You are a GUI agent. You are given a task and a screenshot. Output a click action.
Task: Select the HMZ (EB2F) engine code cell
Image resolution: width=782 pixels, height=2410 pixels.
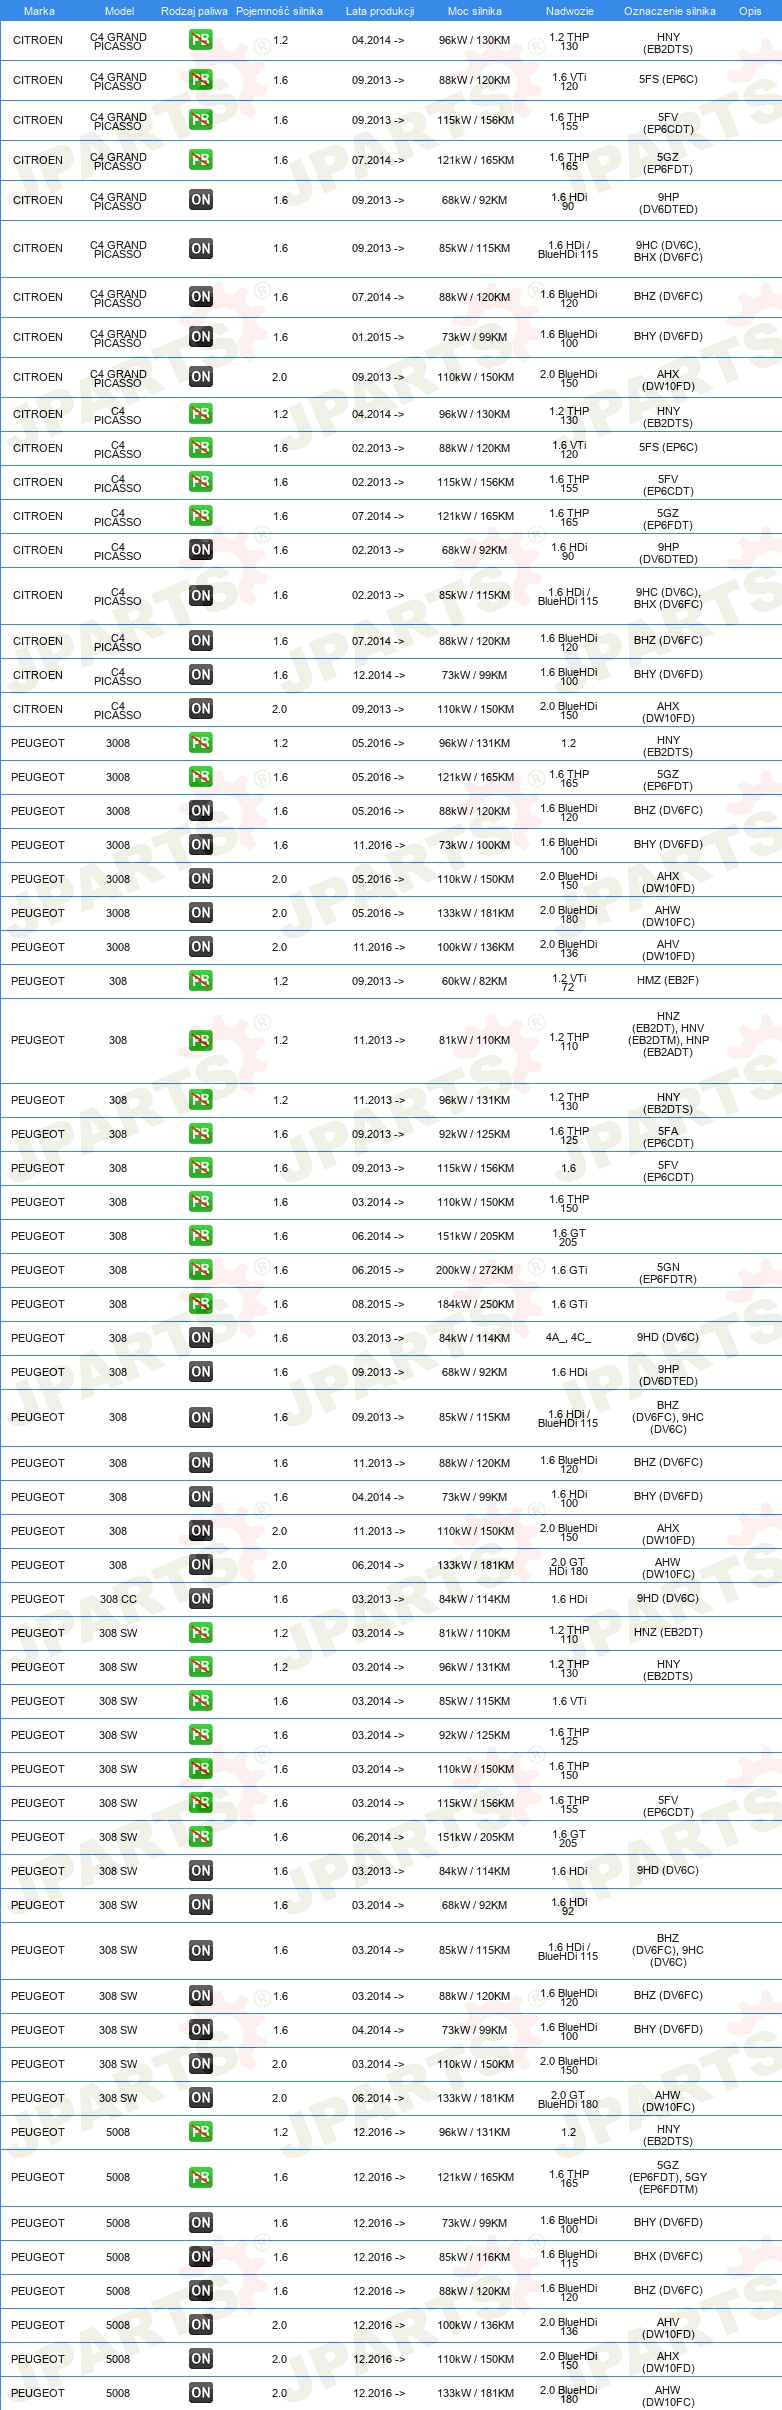[x=668, y=981]
